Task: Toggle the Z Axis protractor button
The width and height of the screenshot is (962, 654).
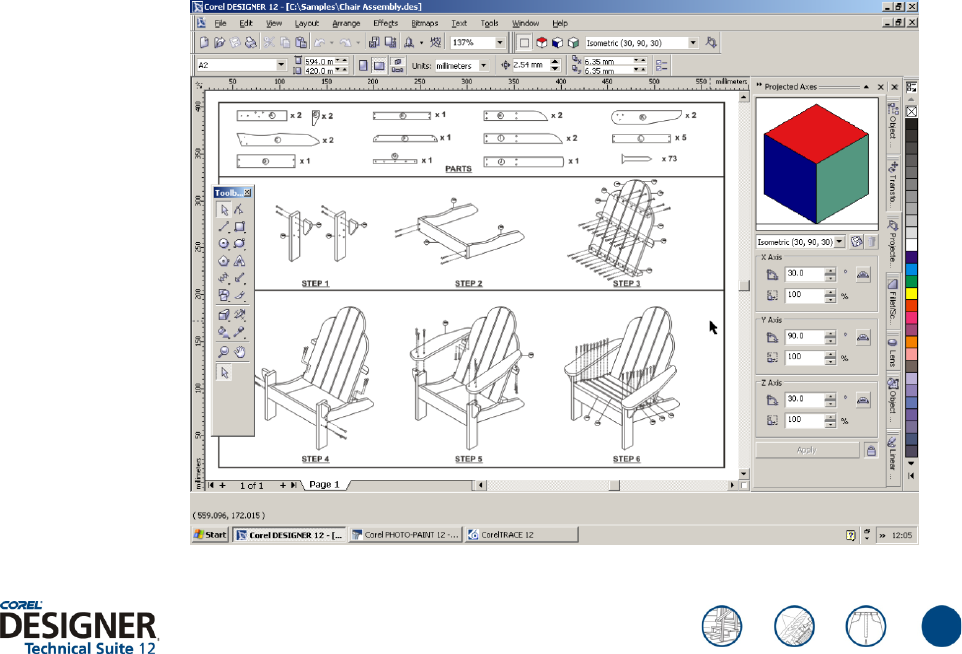Action: point(863,400)
